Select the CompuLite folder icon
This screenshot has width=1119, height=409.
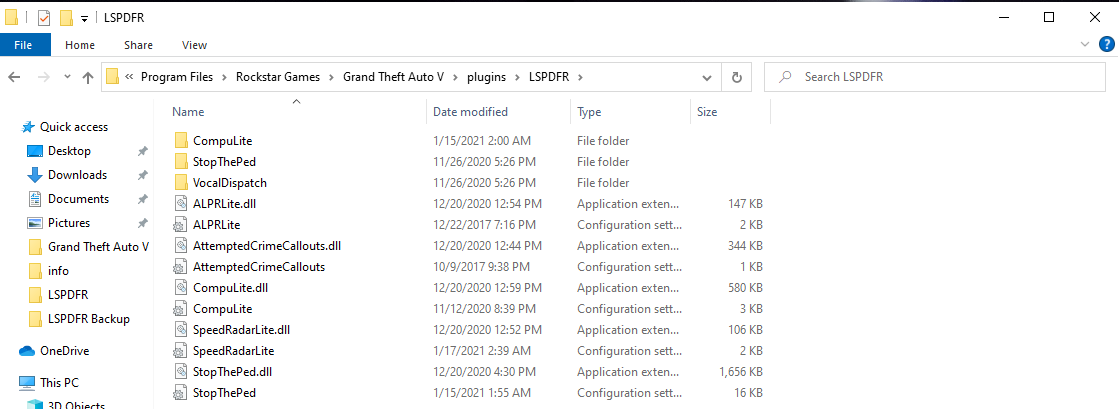pyautogui.click(x=181, y=141)
